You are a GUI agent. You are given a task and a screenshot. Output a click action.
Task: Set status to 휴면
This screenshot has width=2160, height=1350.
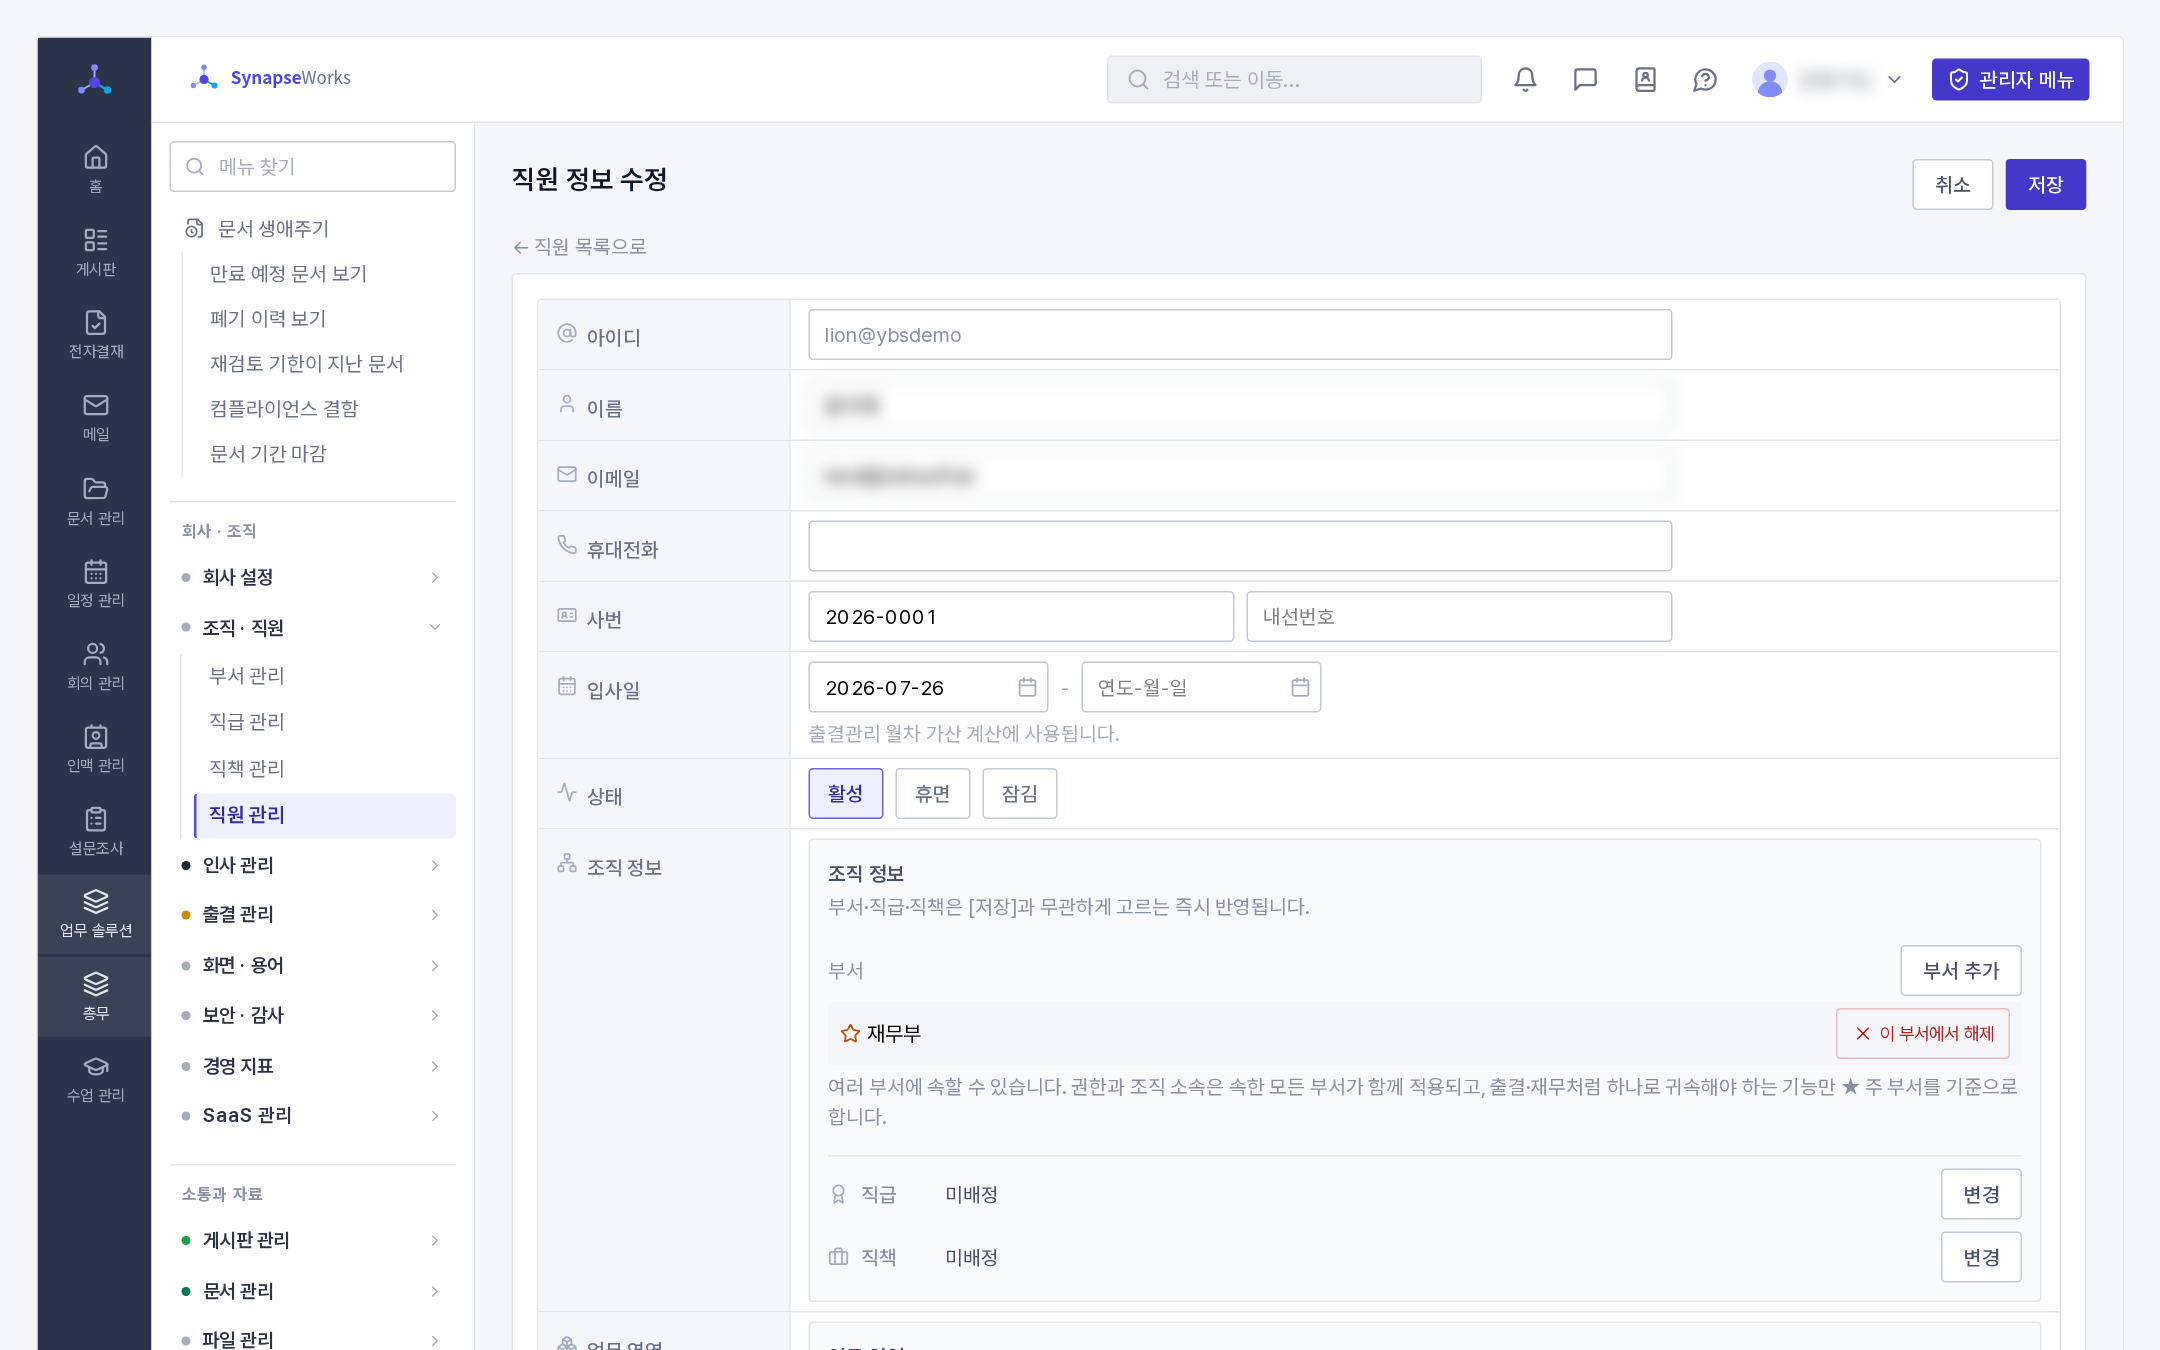[932, 793]
